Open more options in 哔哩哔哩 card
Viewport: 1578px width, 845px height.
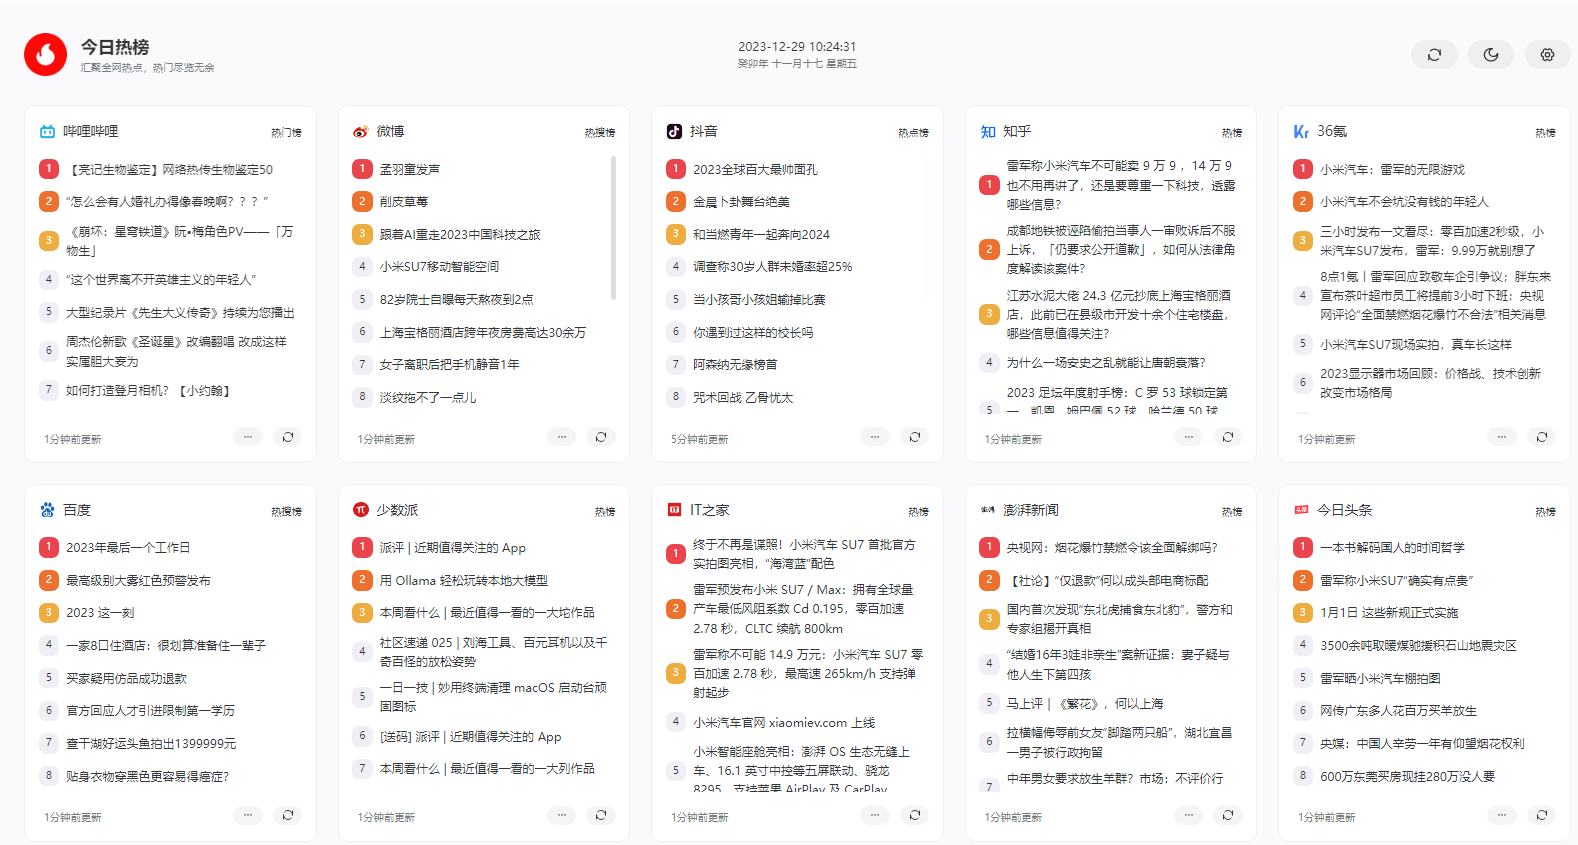click(x=248, y=437)
